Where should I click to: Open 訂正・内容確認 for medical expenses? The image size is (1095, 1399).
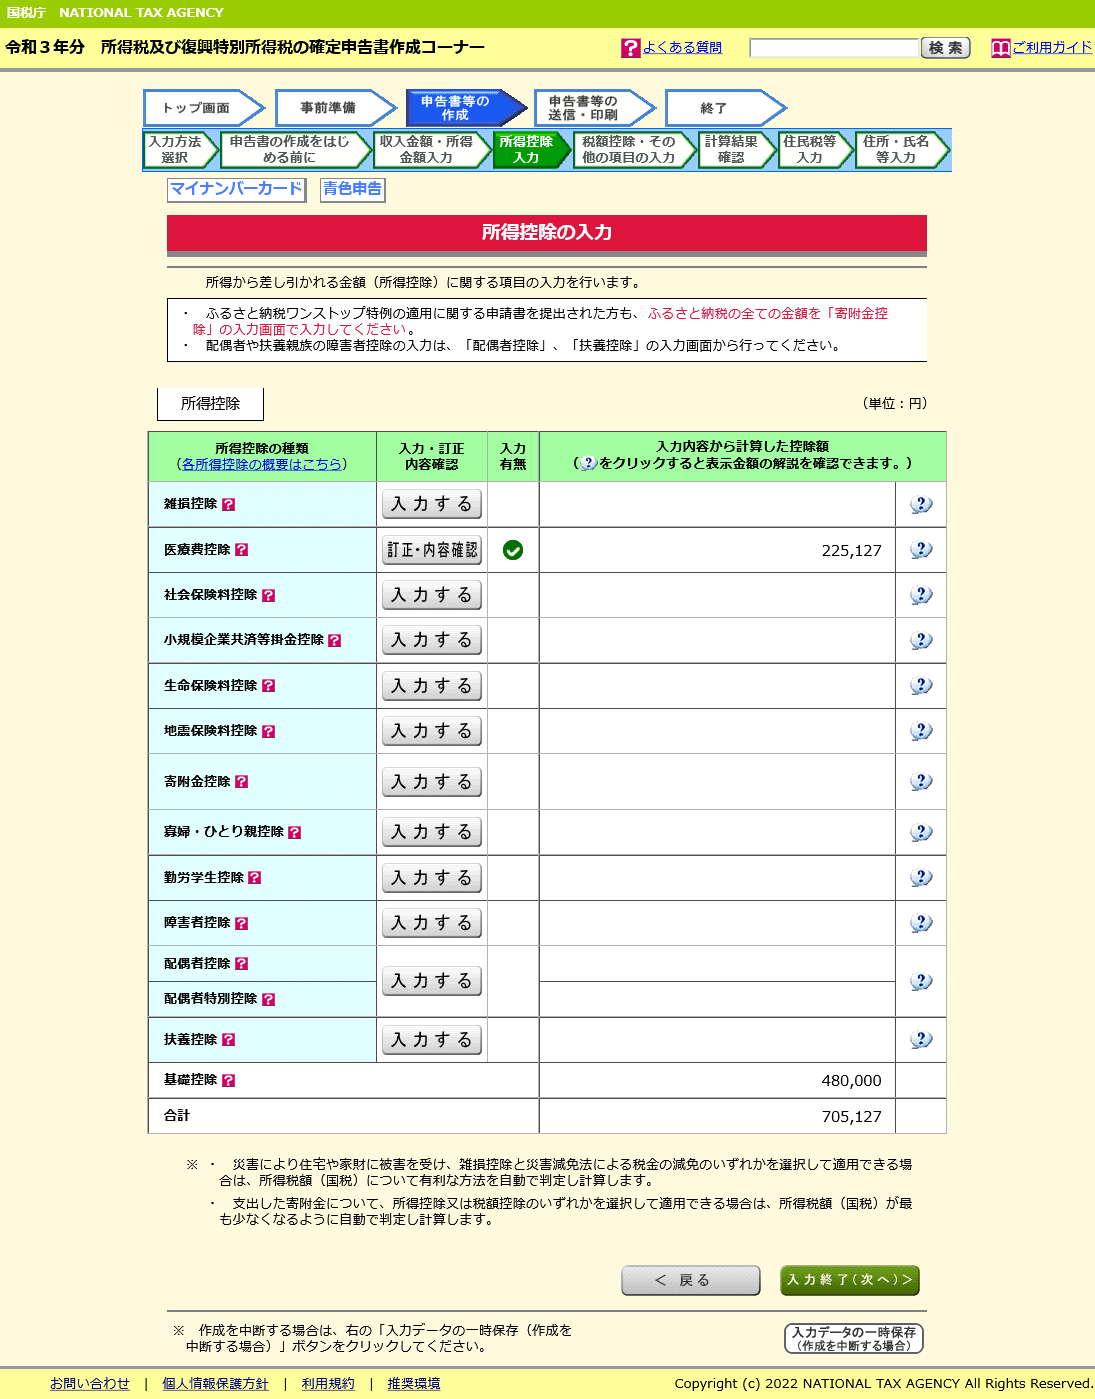coord(431,549)
